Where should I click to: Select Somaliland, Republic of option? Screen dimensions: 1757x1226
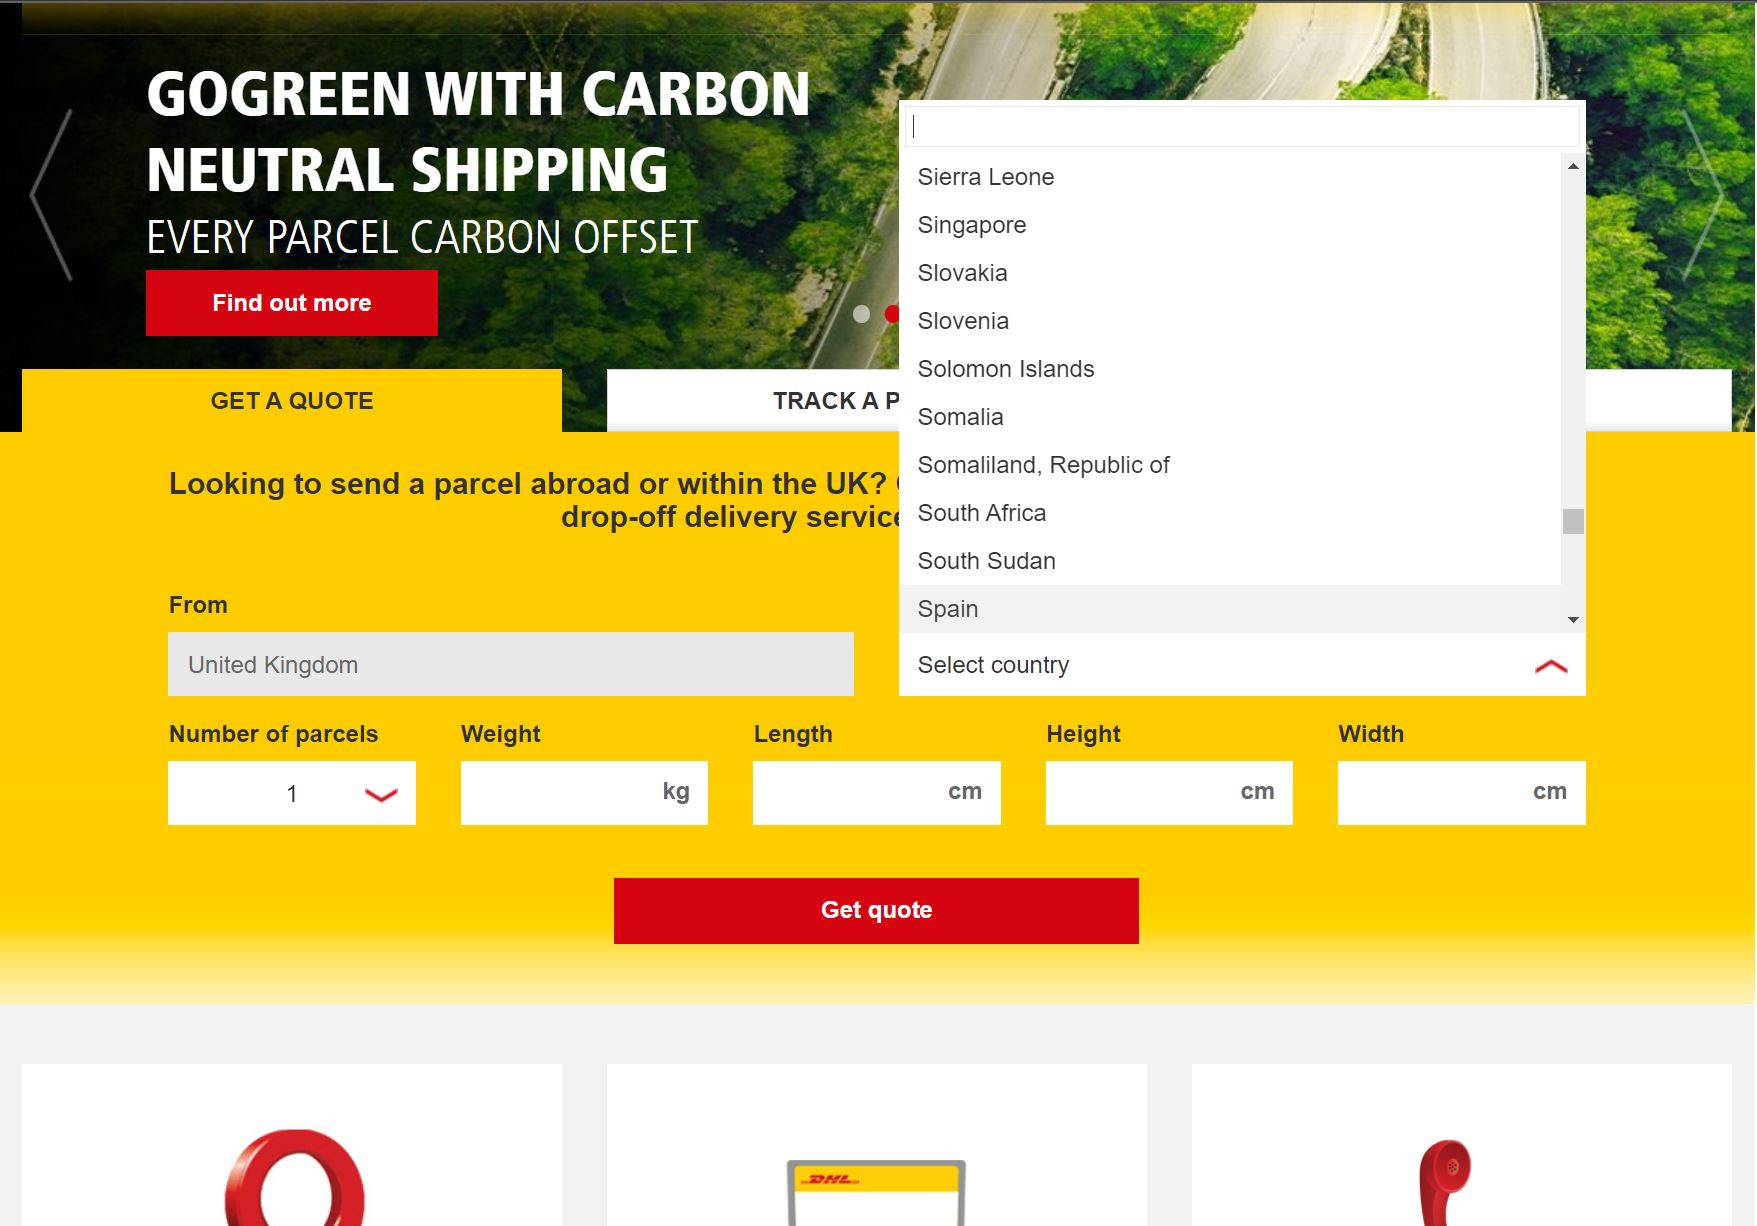pos(1230,465)
